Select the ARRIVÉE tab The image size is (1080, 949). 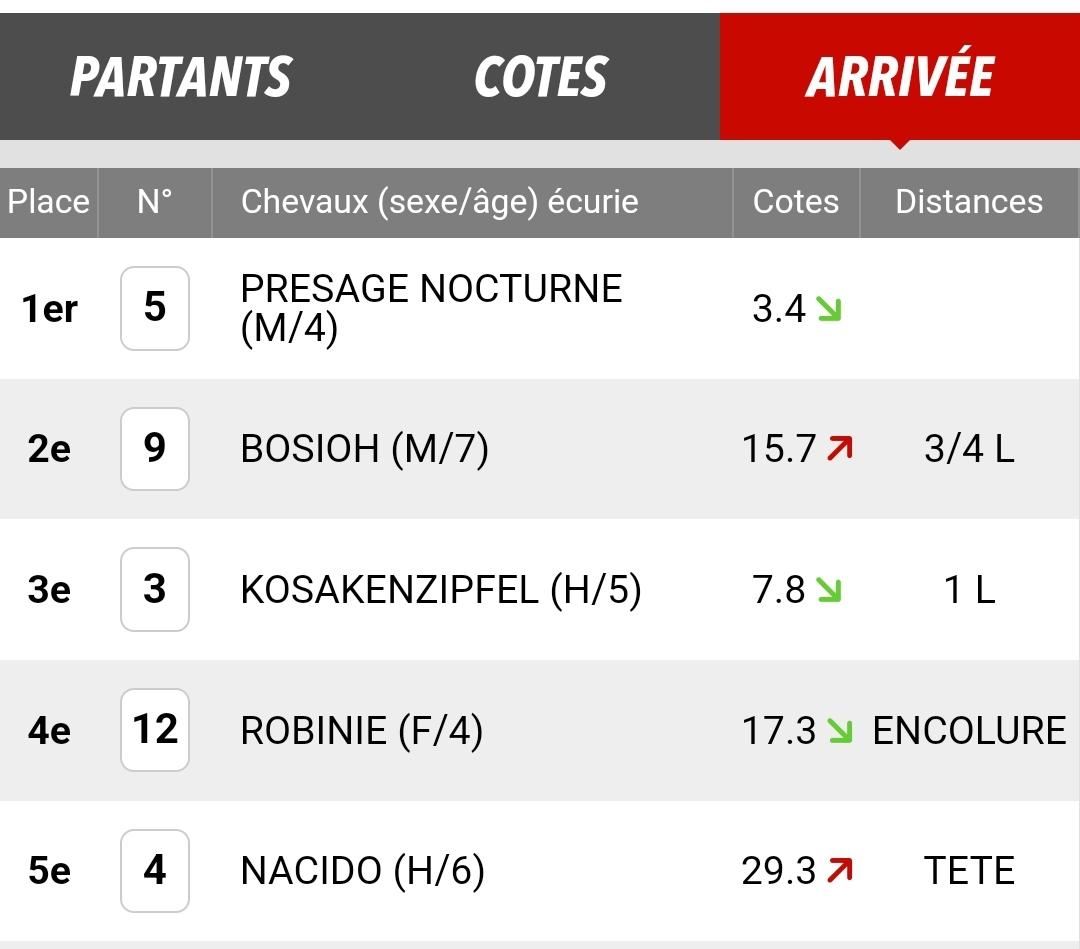click(x=900, y=76)
